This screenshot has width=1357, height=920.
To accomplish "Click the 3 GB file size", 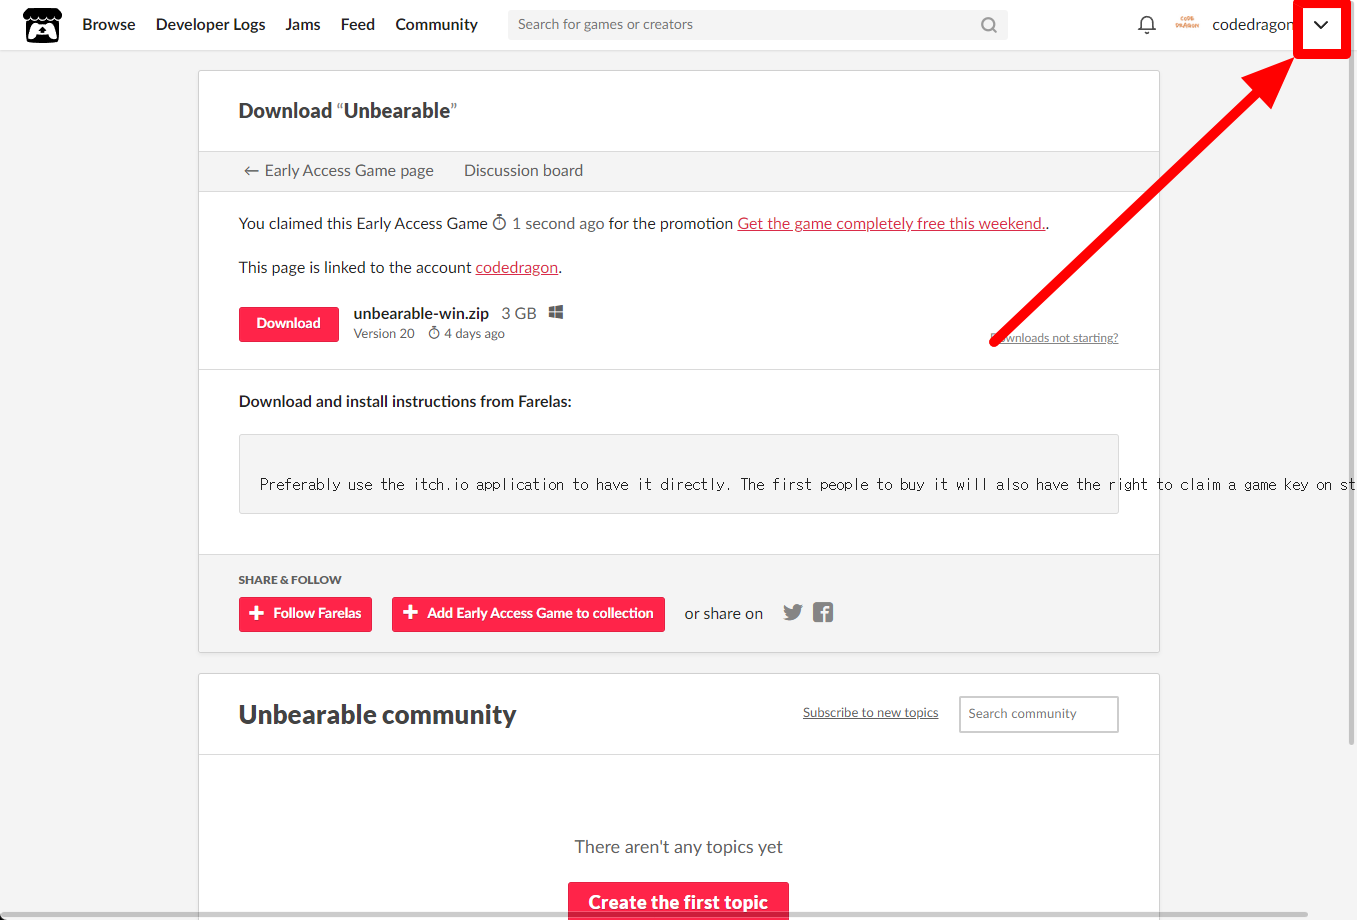I will (x=519, y=314).
